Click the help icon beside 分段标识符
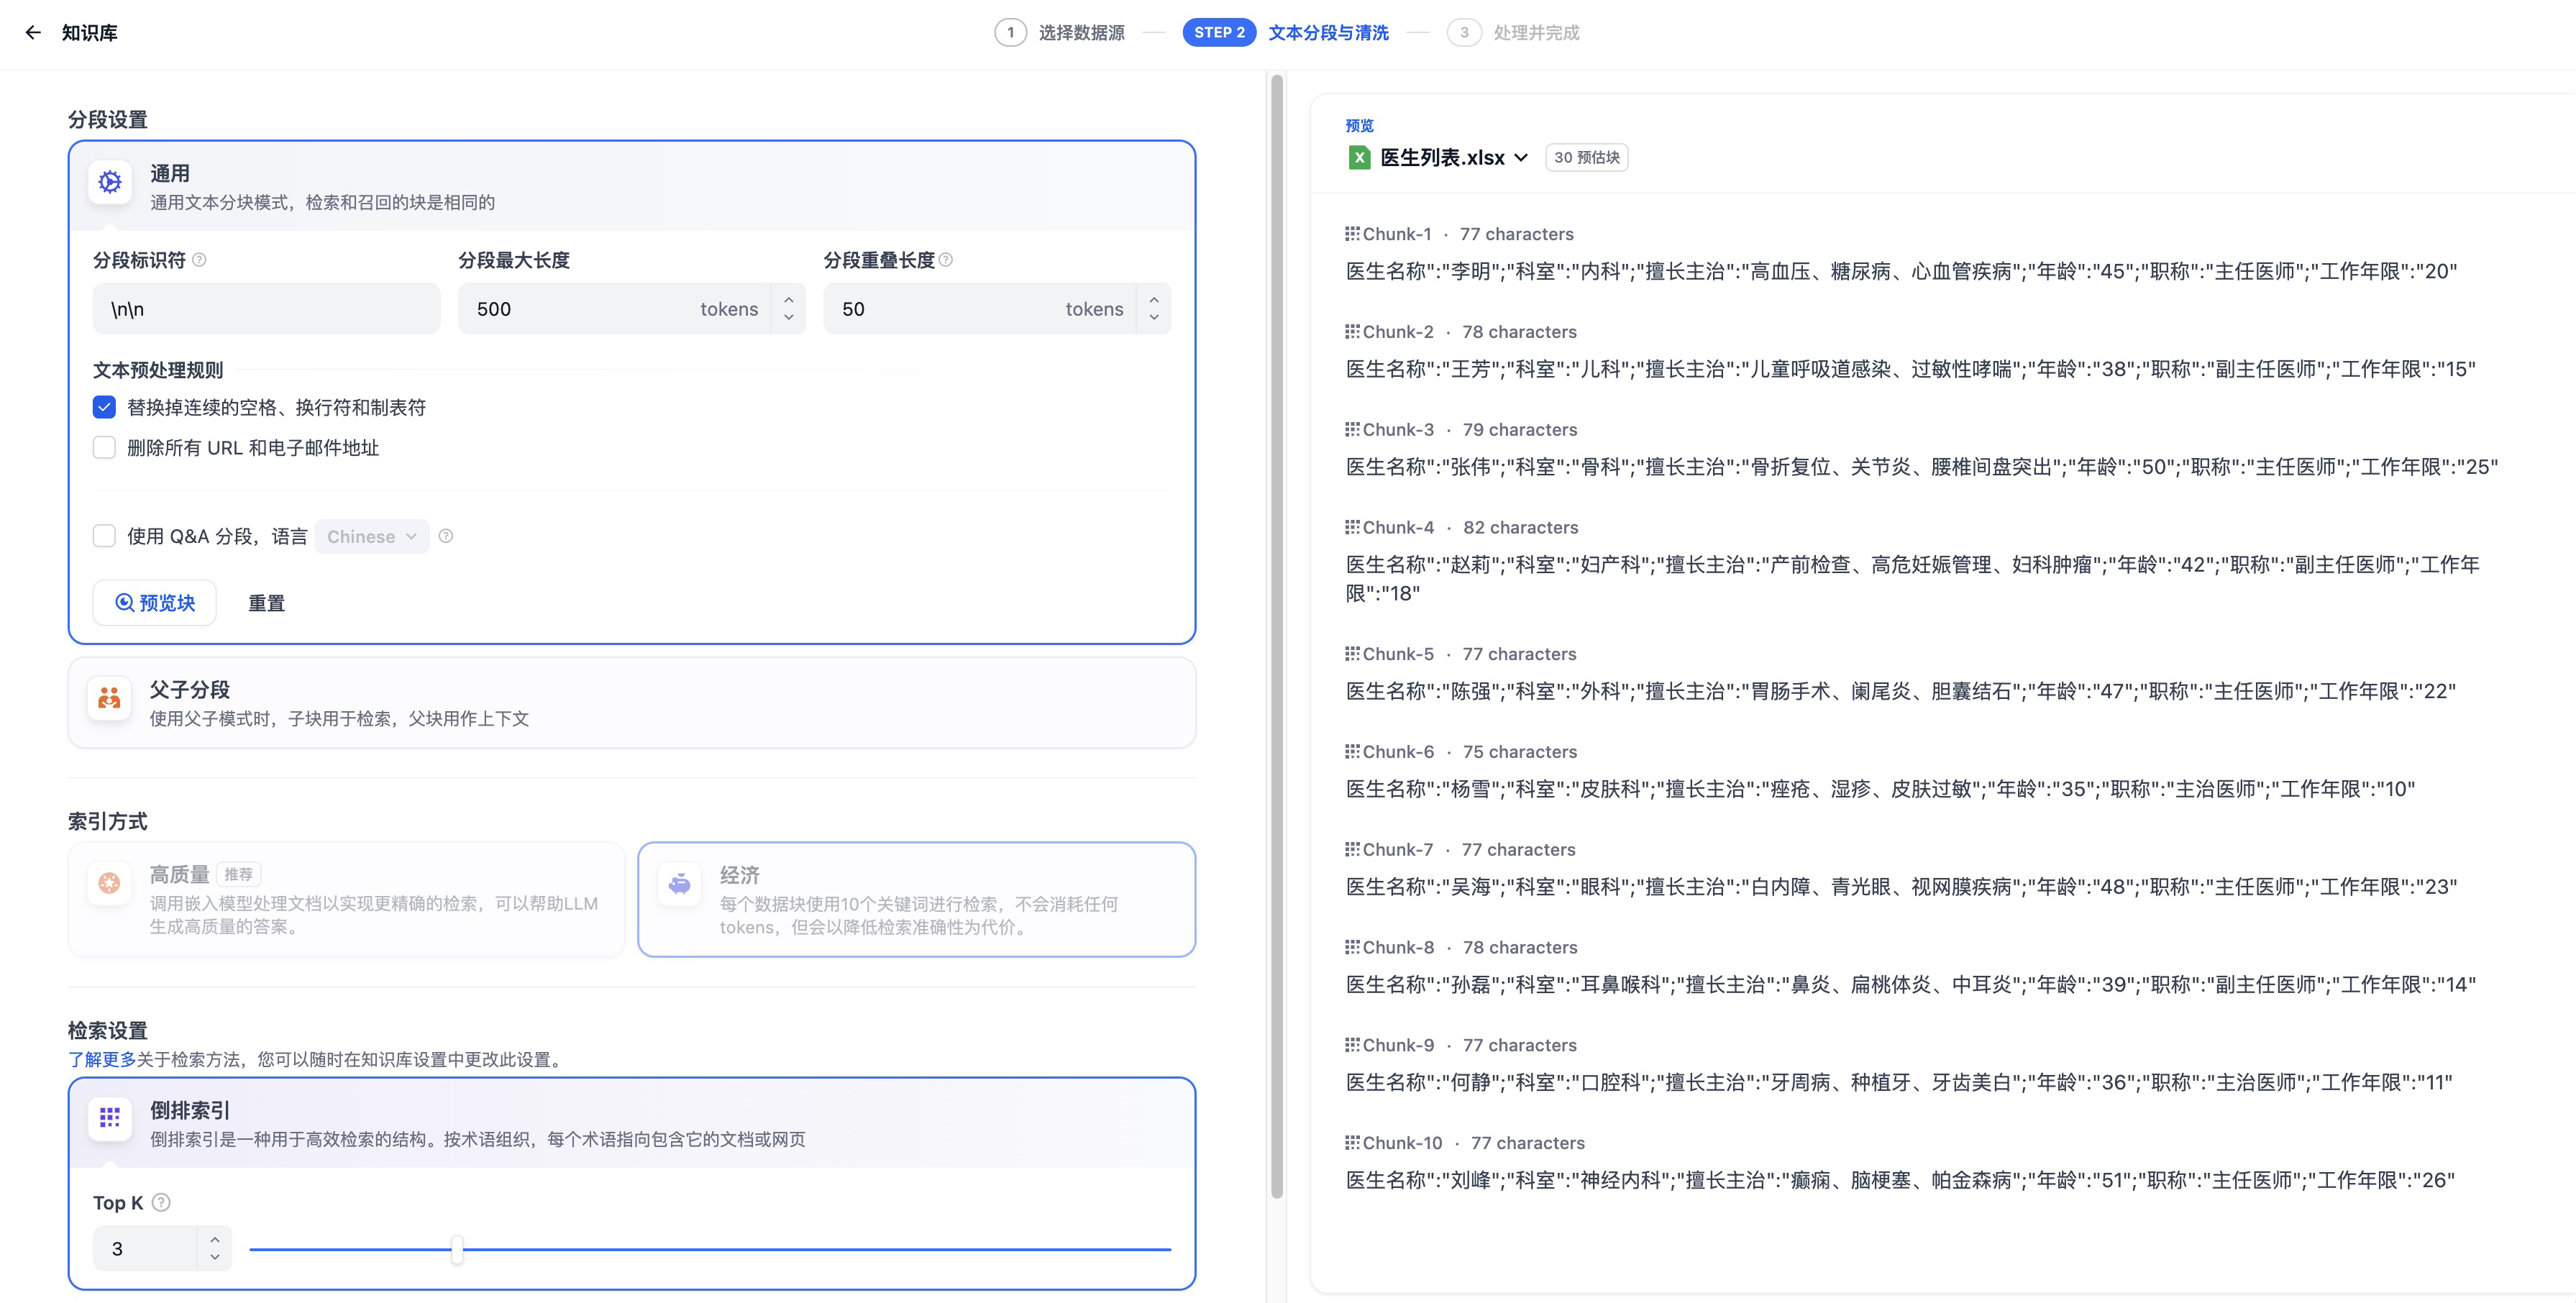 pyautogui.click(x=199, y=260)
